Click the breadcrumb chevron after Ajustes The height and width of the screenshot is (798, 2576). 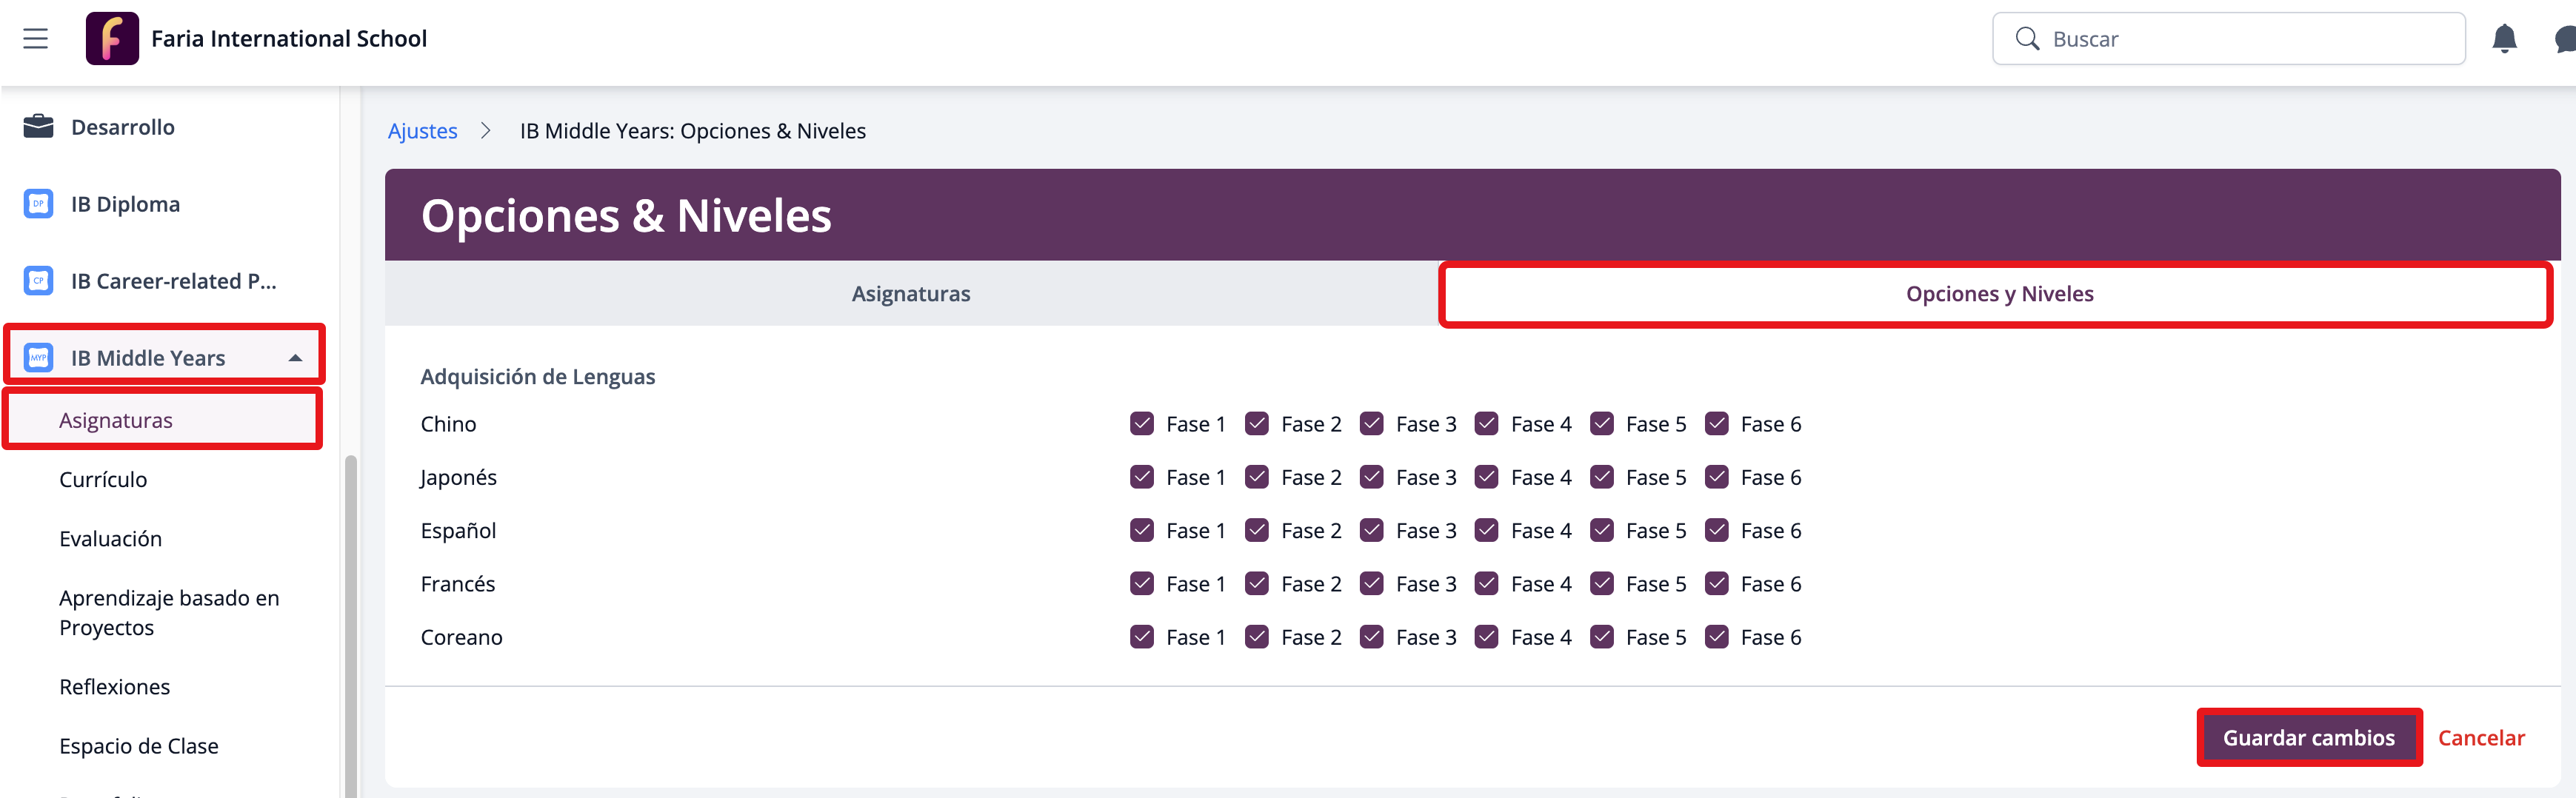coord(486,131)
